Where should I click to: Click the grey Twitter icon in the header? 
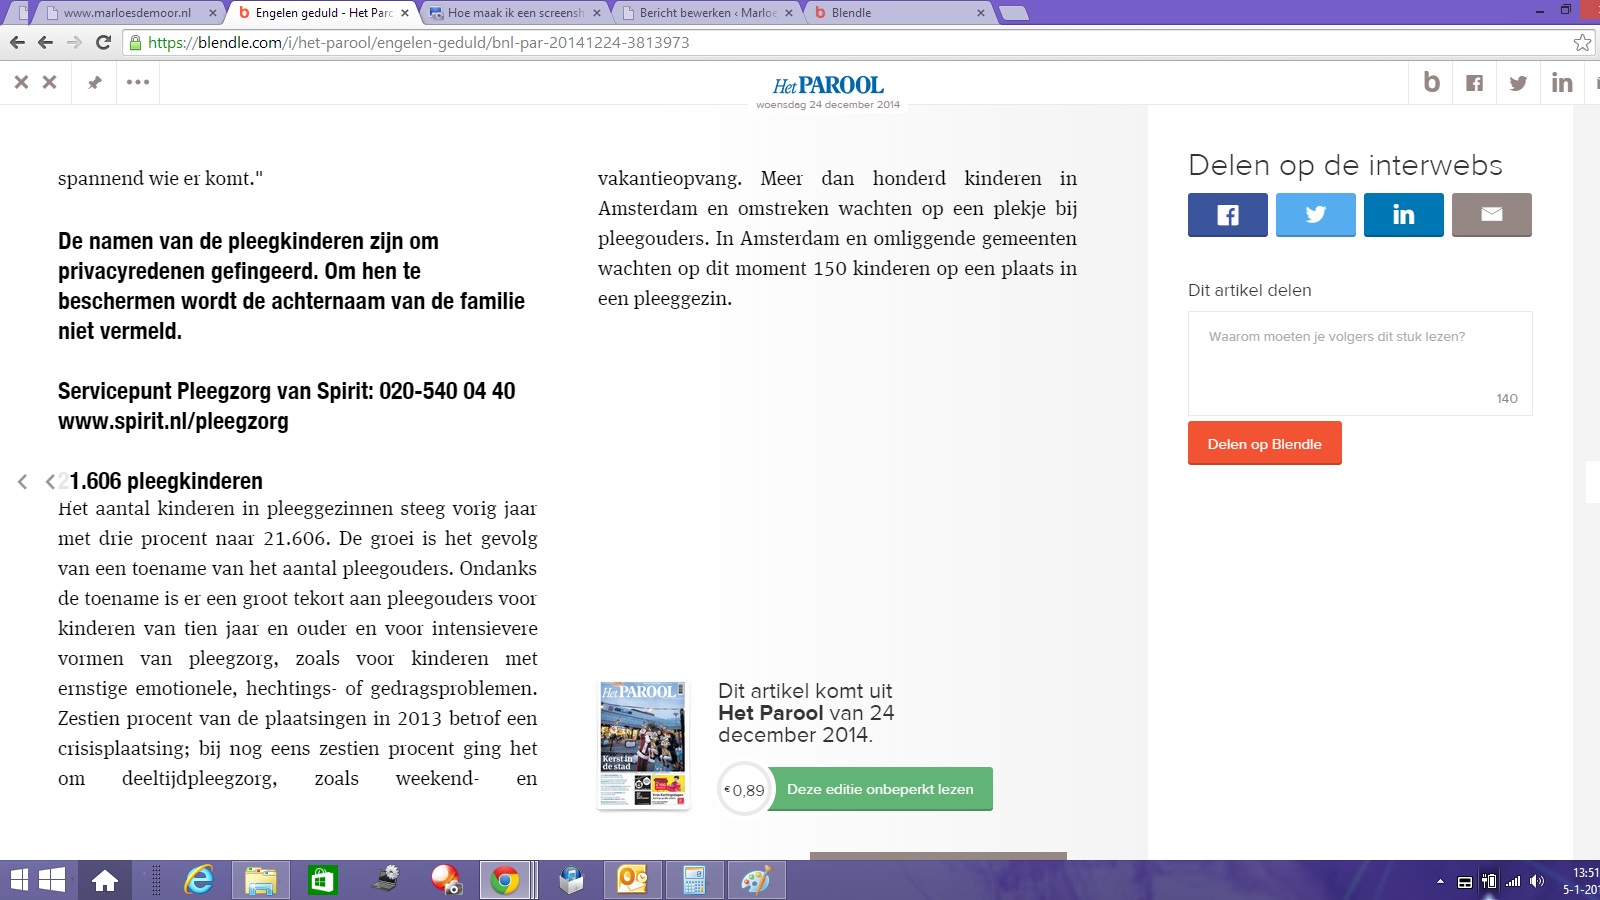tap(1518, 83)
